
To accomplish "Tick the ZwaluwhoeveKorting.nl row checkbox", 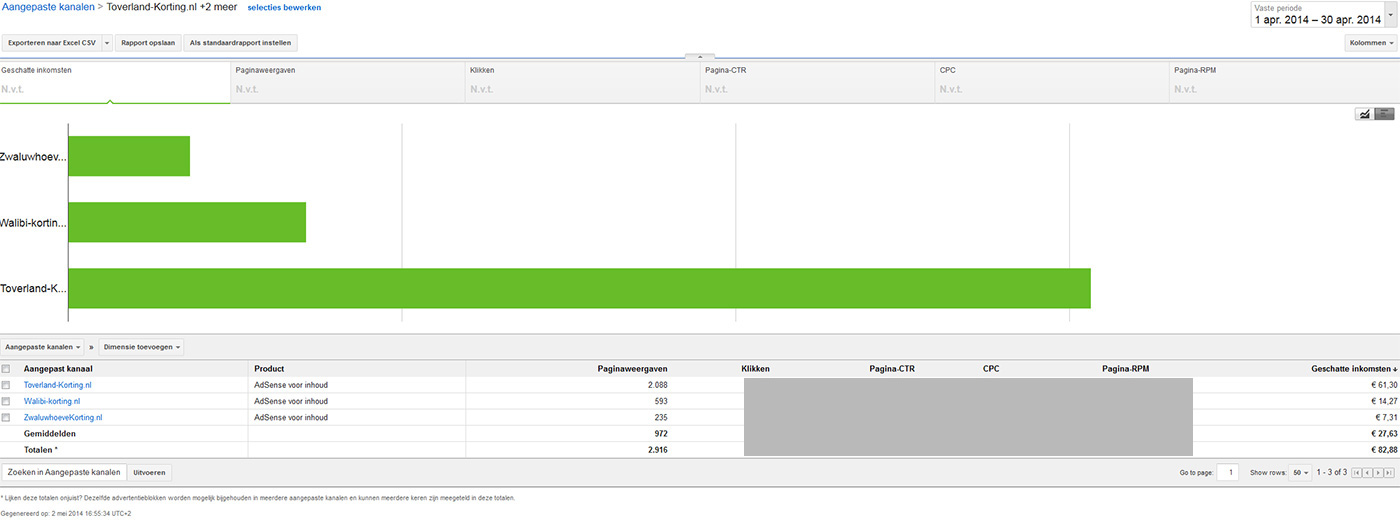I will coord(6,417).
